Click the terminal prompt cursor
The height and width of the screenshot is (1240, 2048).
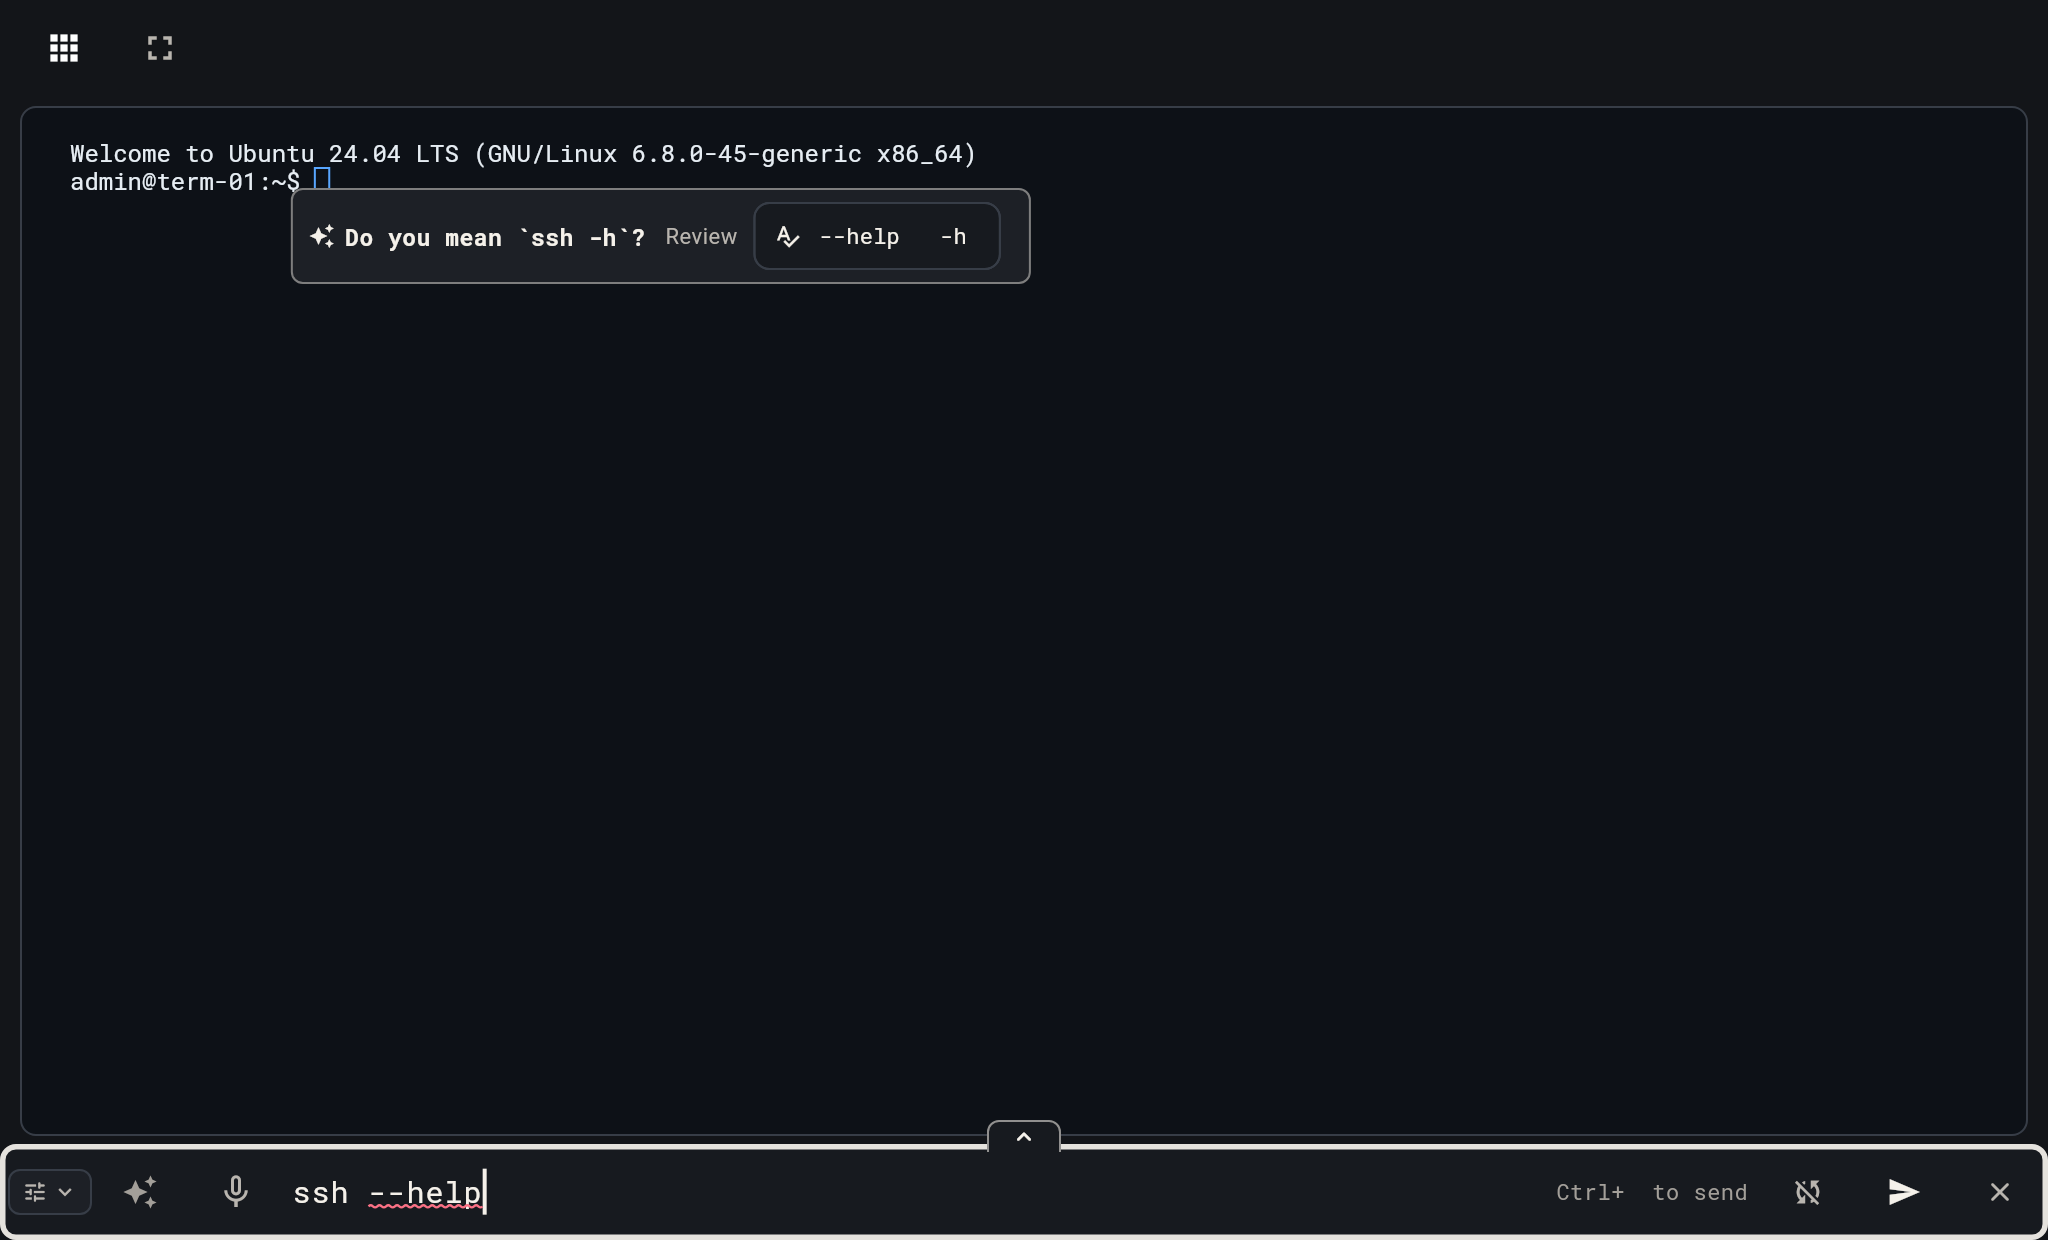coord(322,181)
